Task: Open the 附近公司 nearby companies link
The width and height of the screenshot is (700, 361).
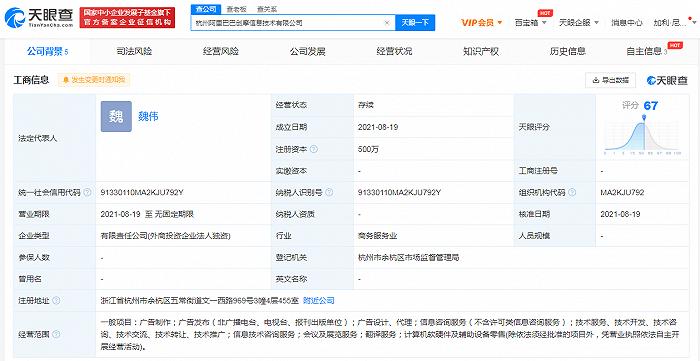Action: [318, 301]
